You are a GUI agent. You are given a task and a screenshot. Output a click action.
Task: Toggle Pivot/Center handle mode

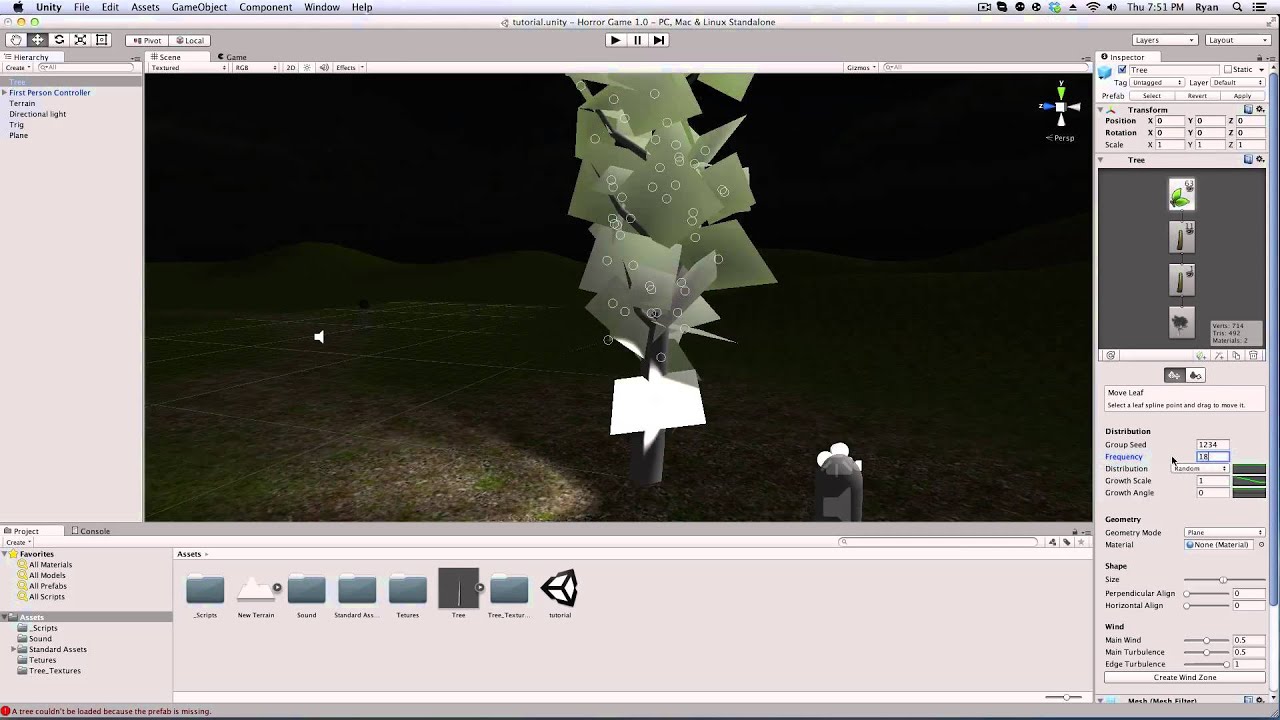pyautogui.click(x=146, y=41)
